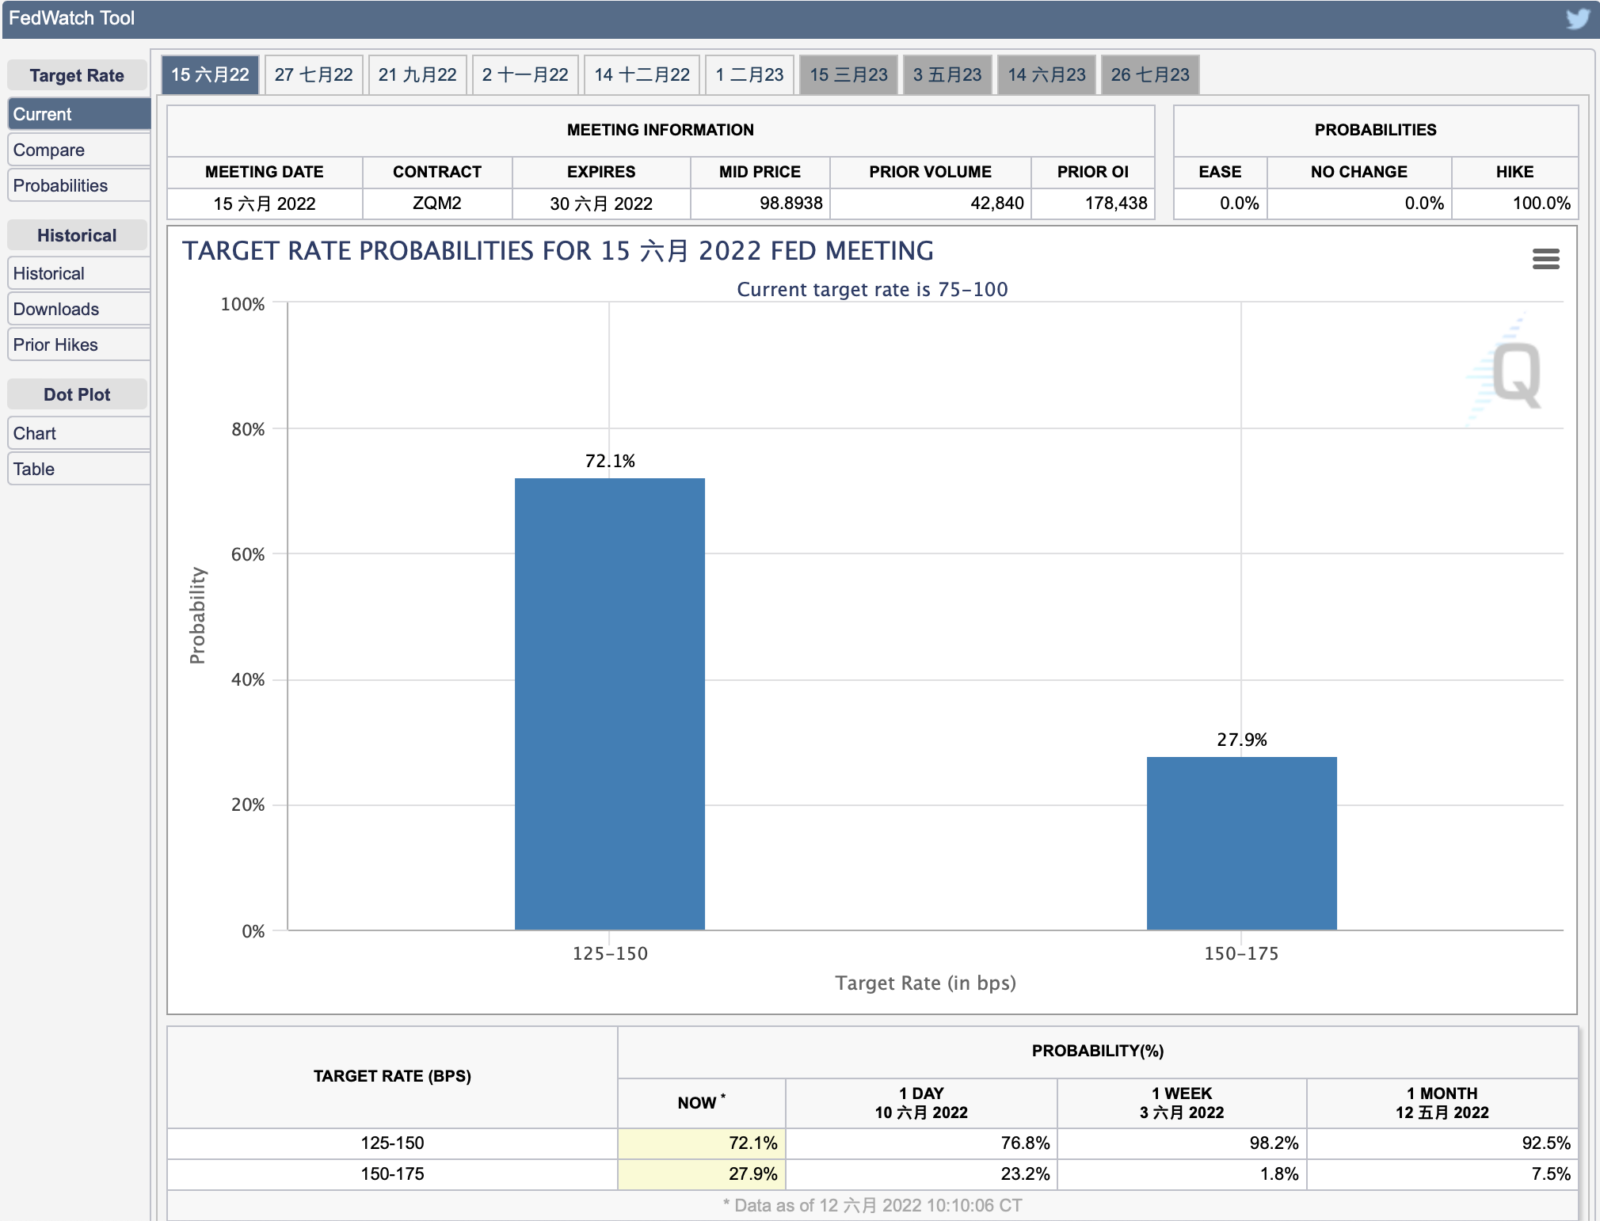The width and height of the screenshot is (1600, 1221).
Task: Open the Historical sidebar link
Action: pos(49,274)
